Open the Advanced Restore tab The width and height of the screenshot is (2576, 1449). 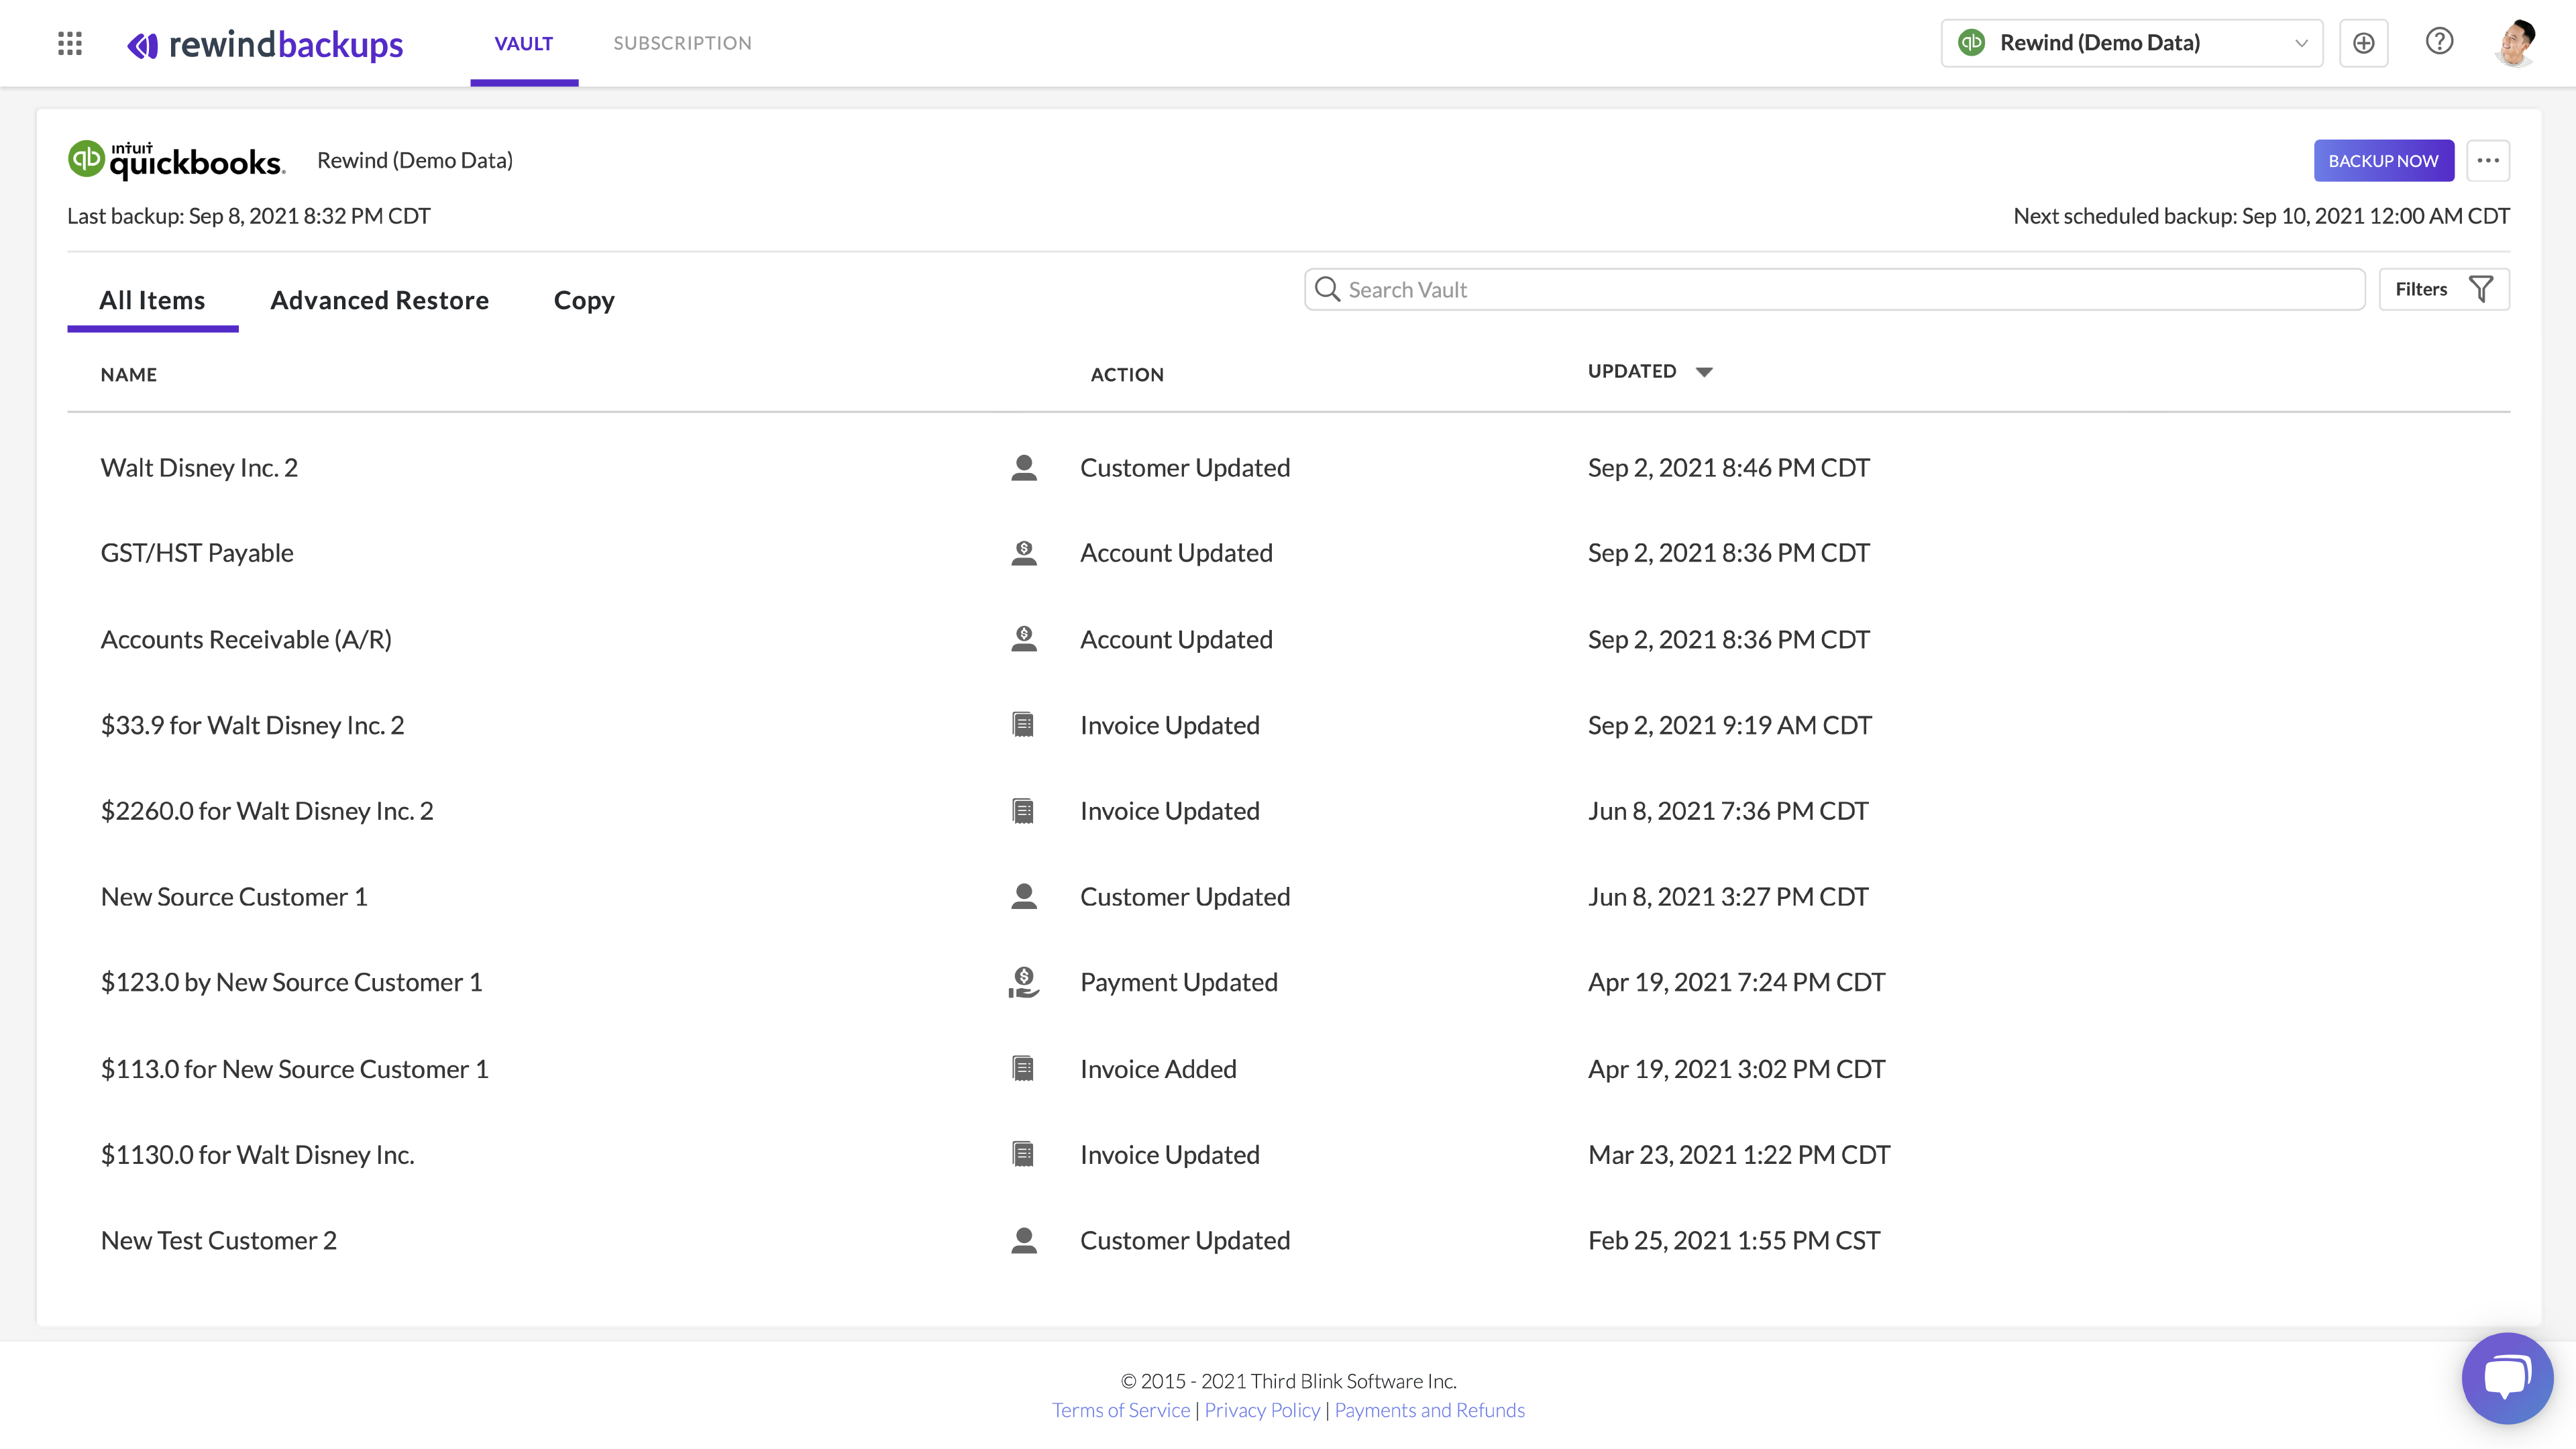pyautogui.click(x=379, y=300)
